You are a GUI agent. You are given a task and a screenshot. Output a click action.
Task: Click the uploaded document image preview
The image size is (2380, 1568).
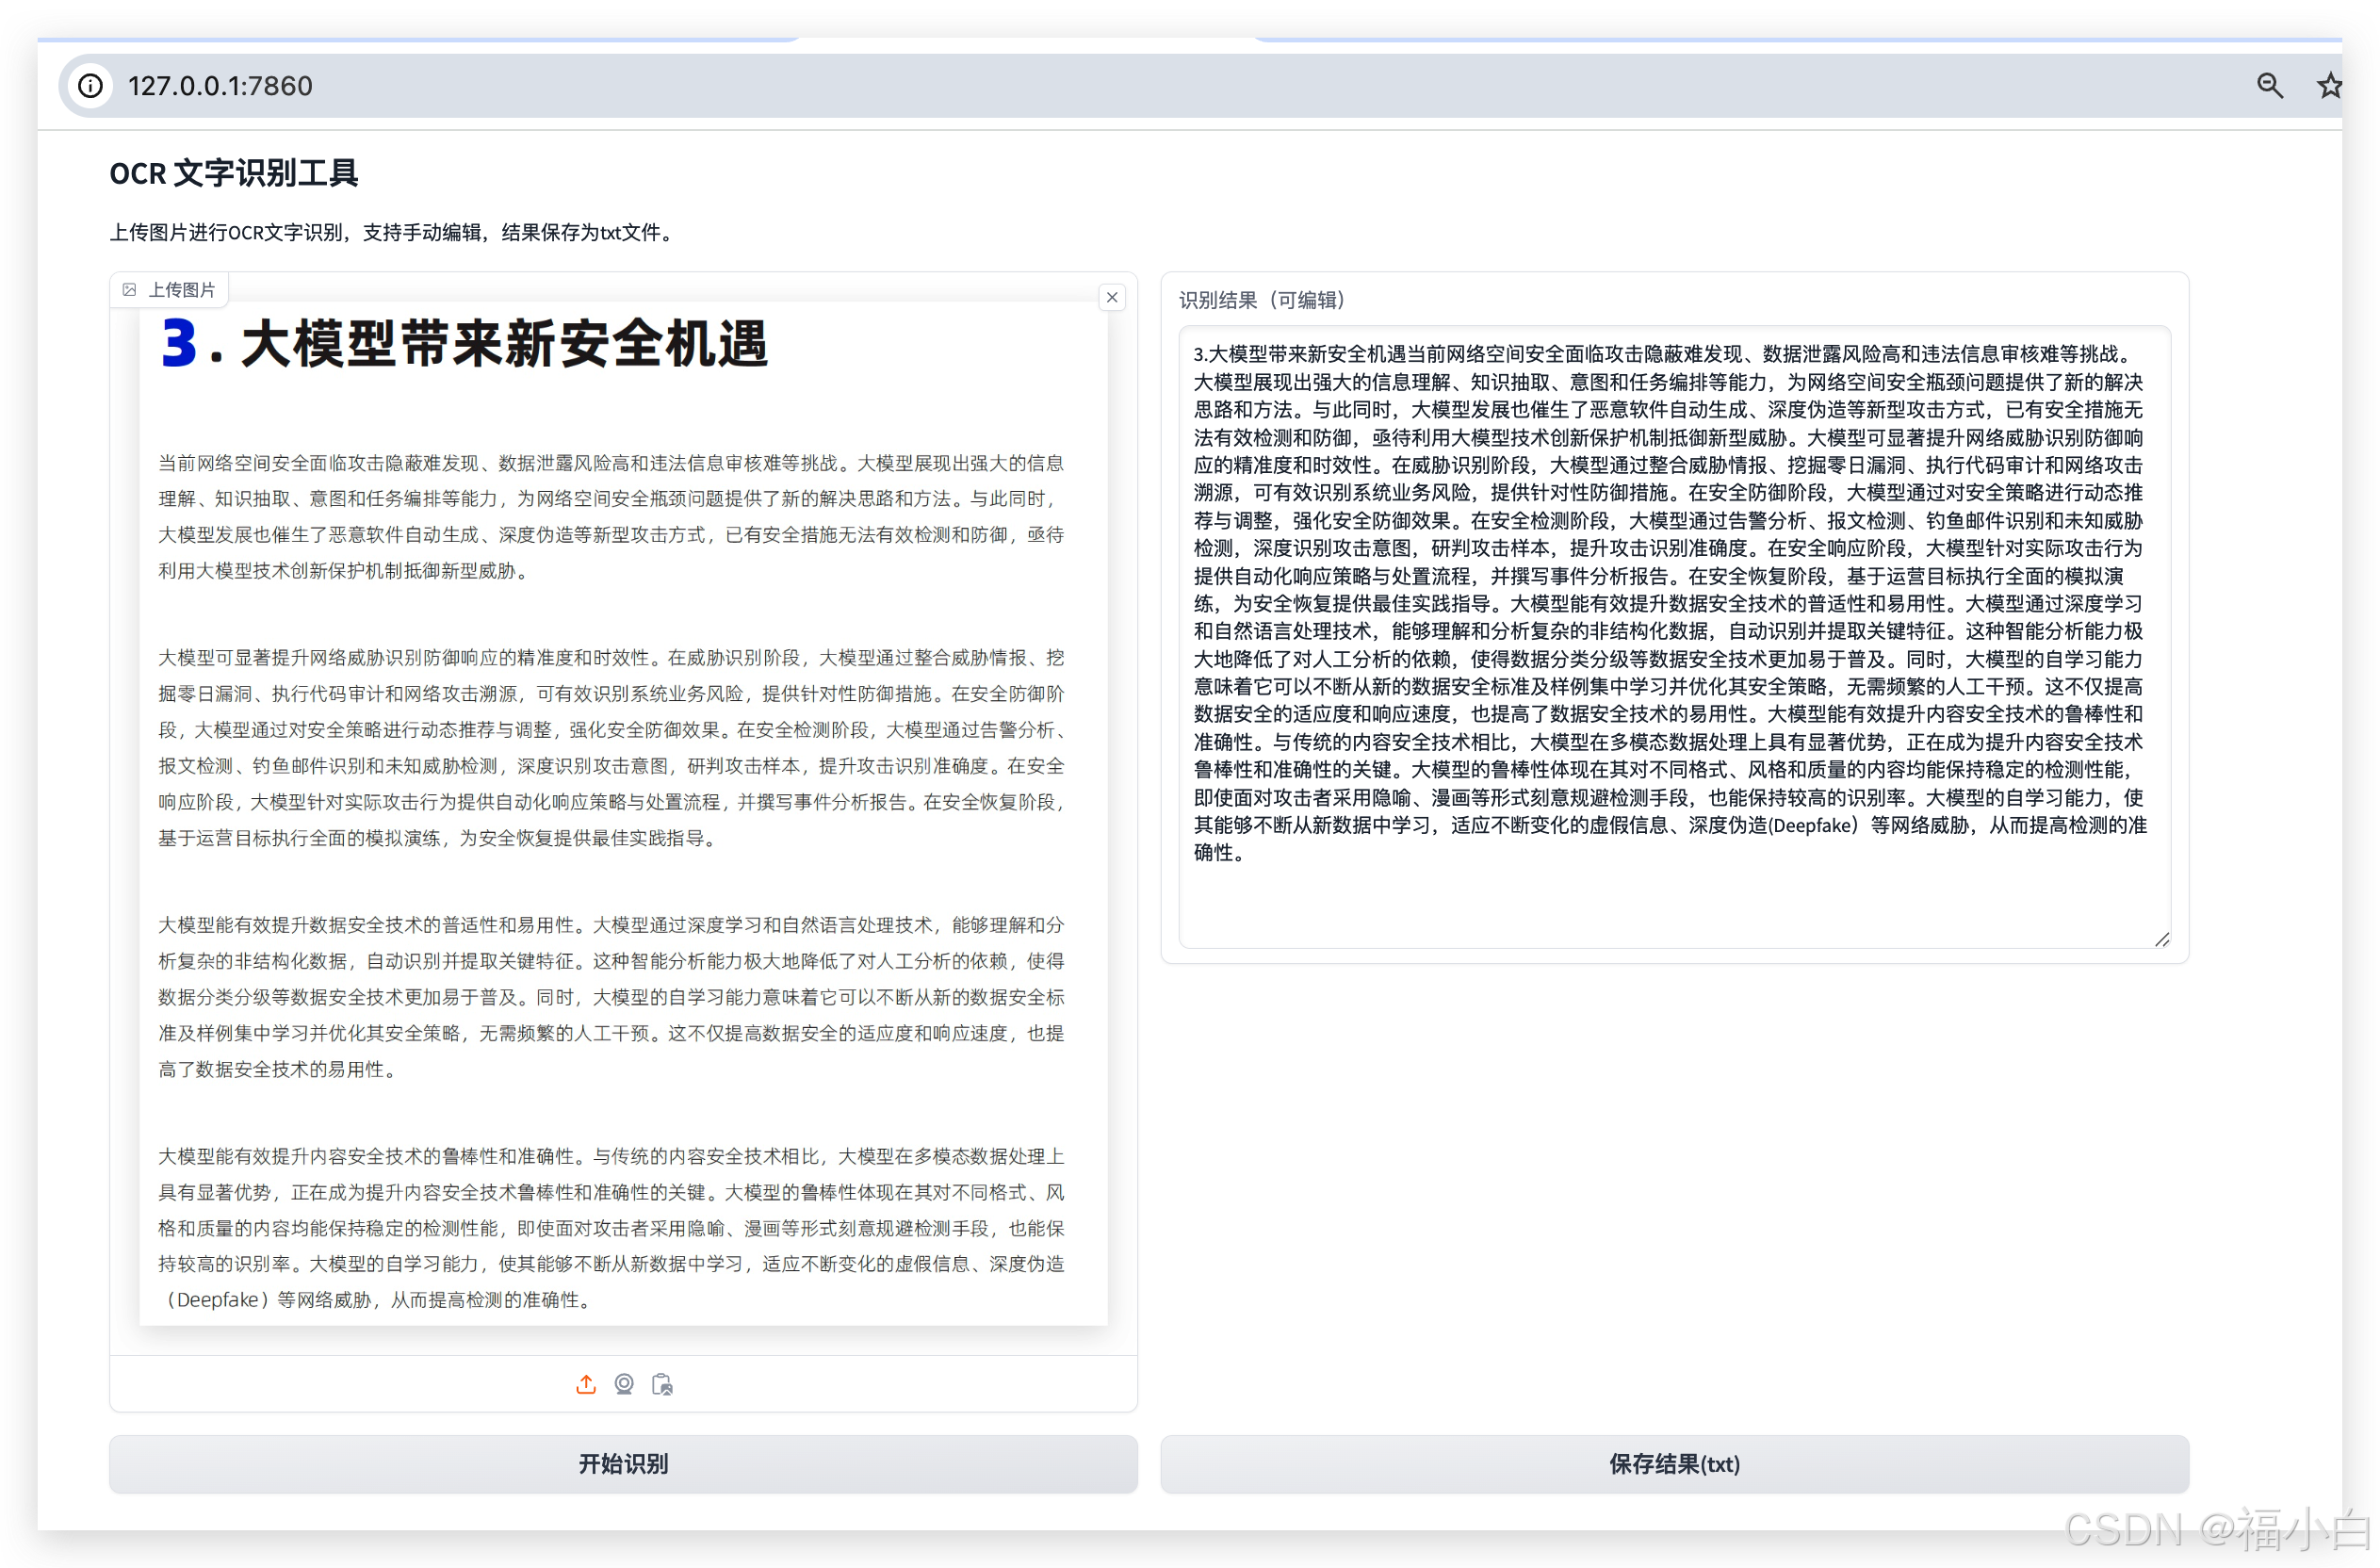[x=623, y=812]
